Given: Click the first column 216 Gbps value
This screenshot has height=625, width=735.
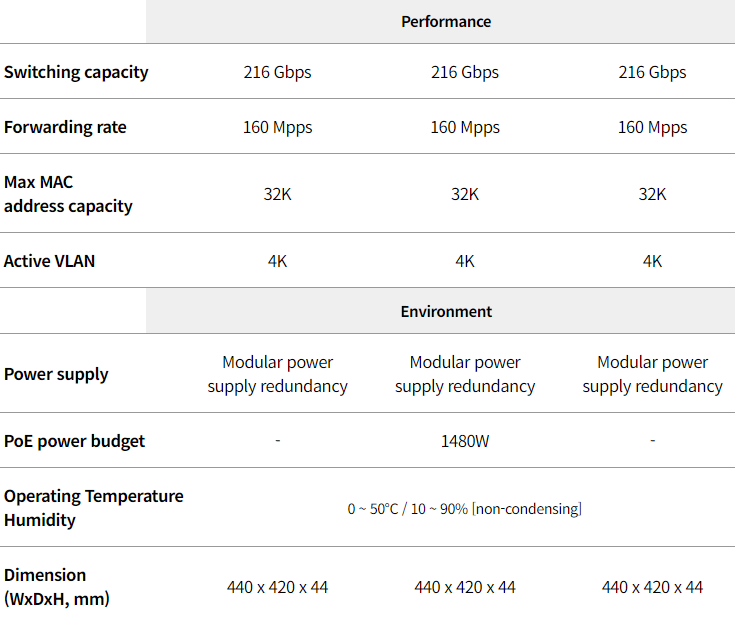Looking at the screenshot, I should click(277, 72).
